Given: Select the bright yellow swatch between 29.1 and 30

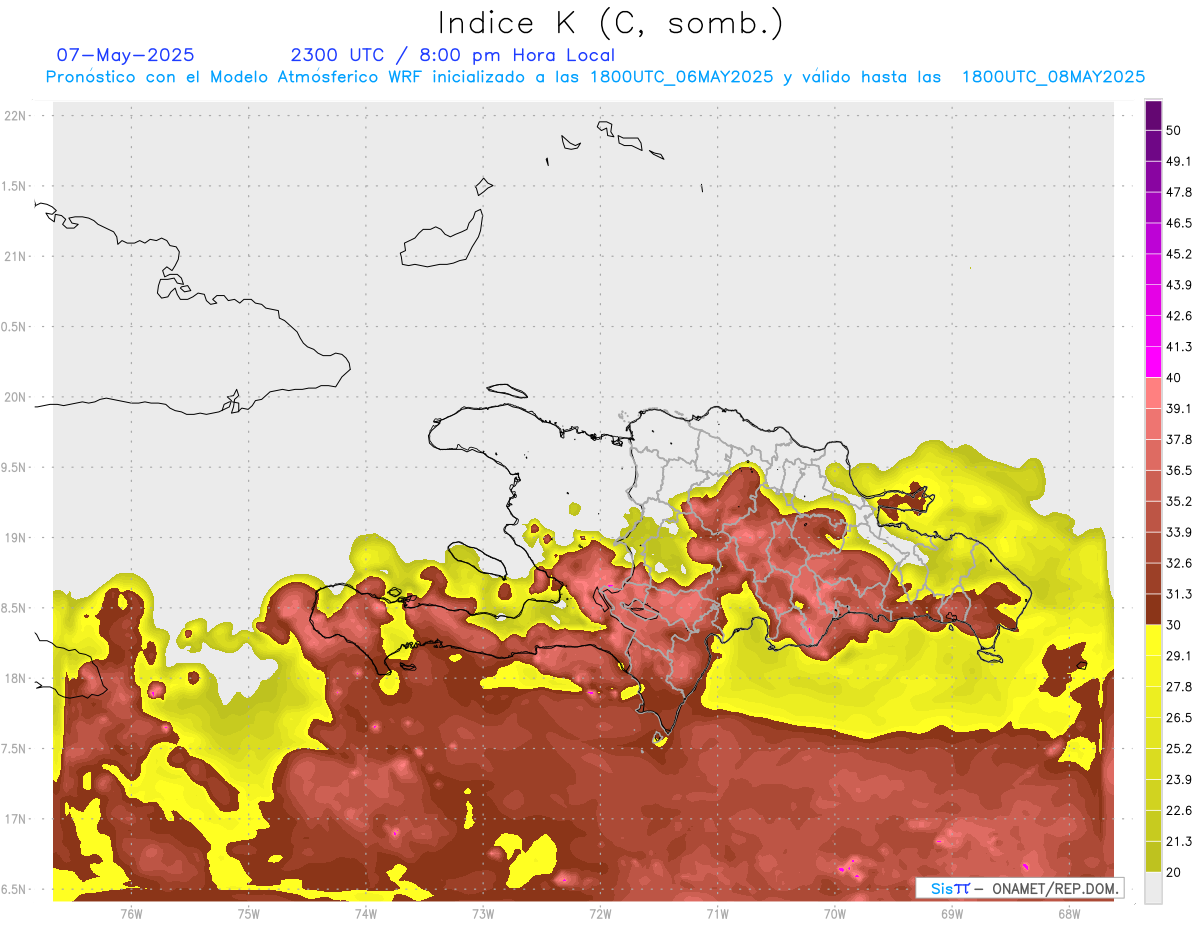Looking at the screenshot, I should tap(1153, 640).
